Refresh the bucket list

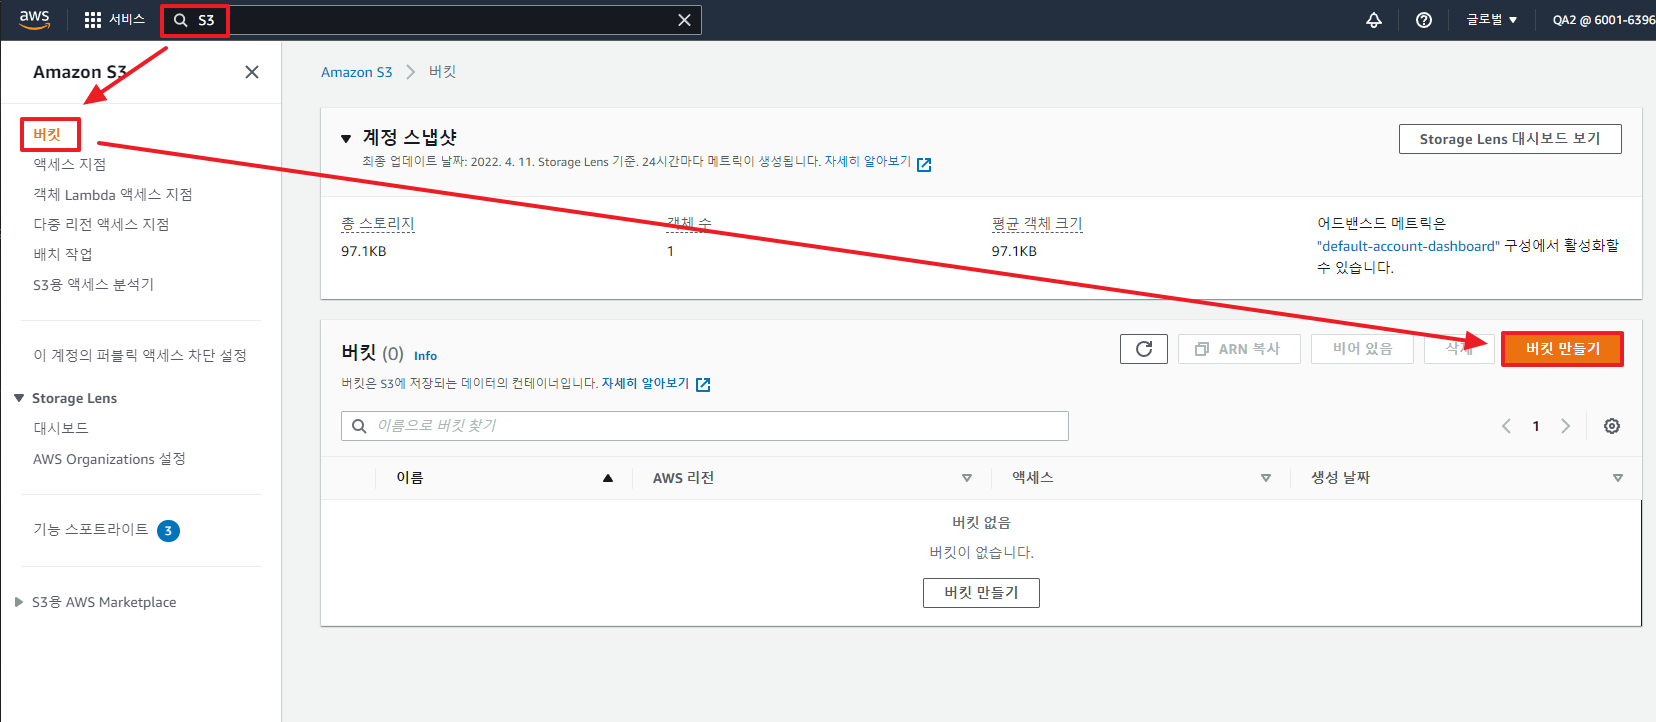[1144, 349]
